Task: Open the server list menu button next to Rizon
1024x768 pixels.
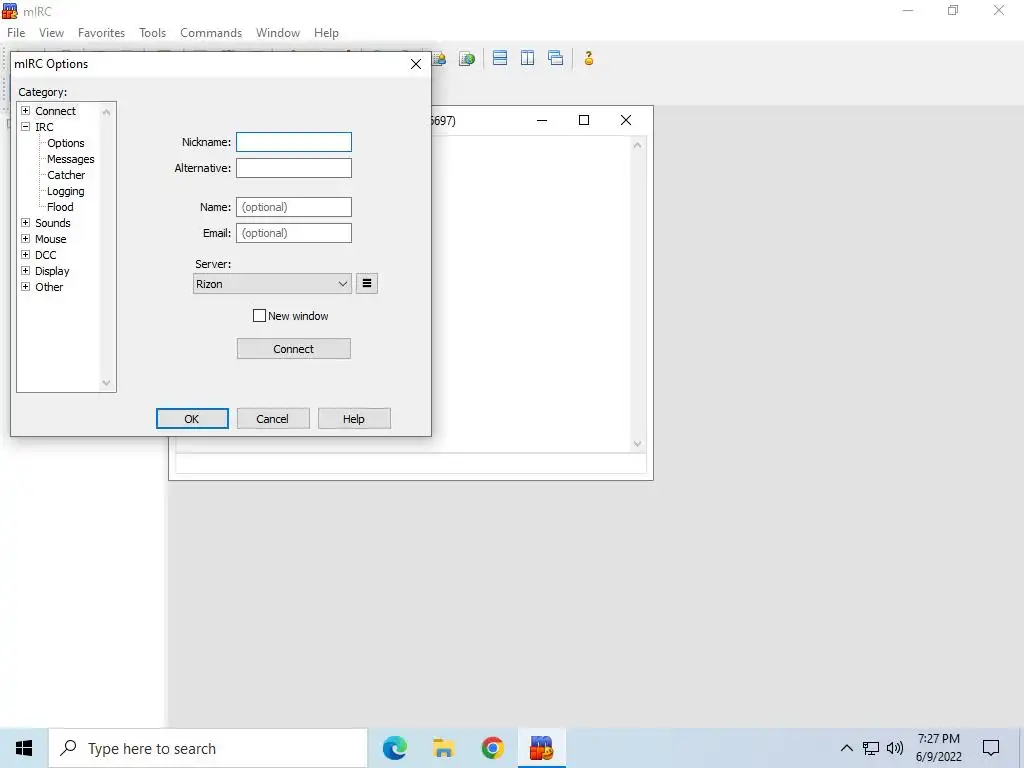Action: point(367,283)
